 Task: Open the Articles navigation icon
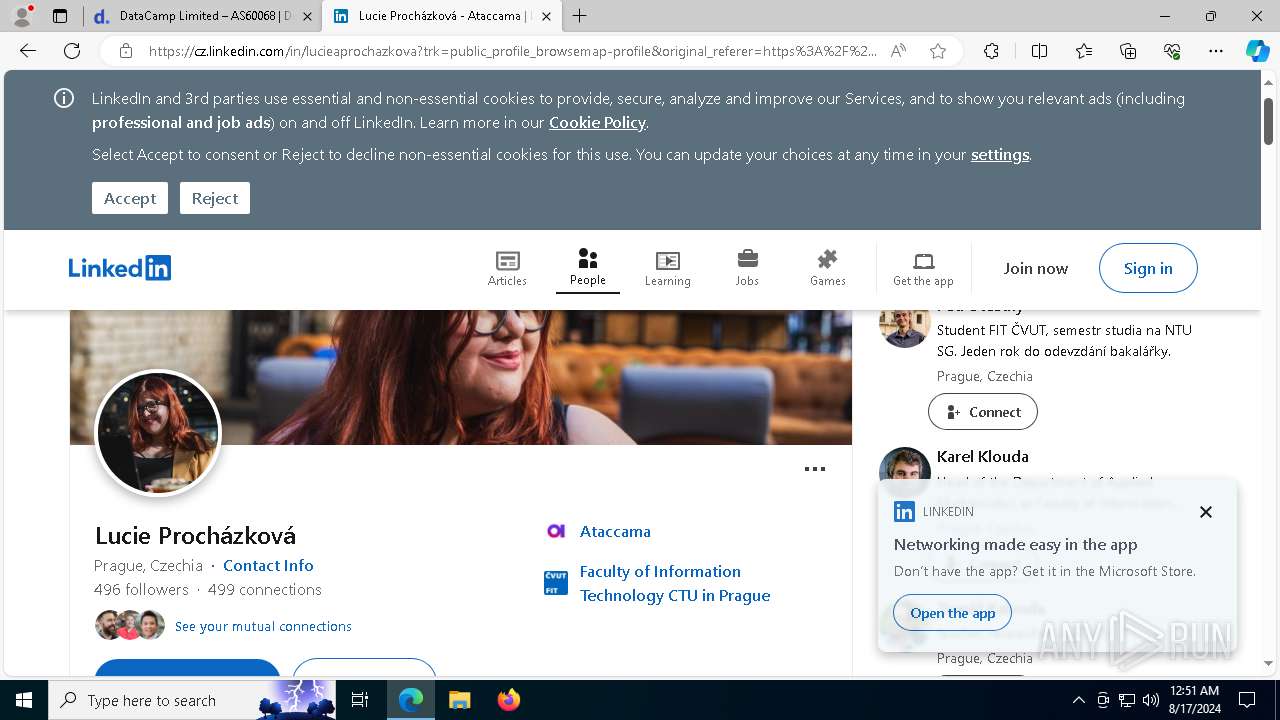click(507, 268)
